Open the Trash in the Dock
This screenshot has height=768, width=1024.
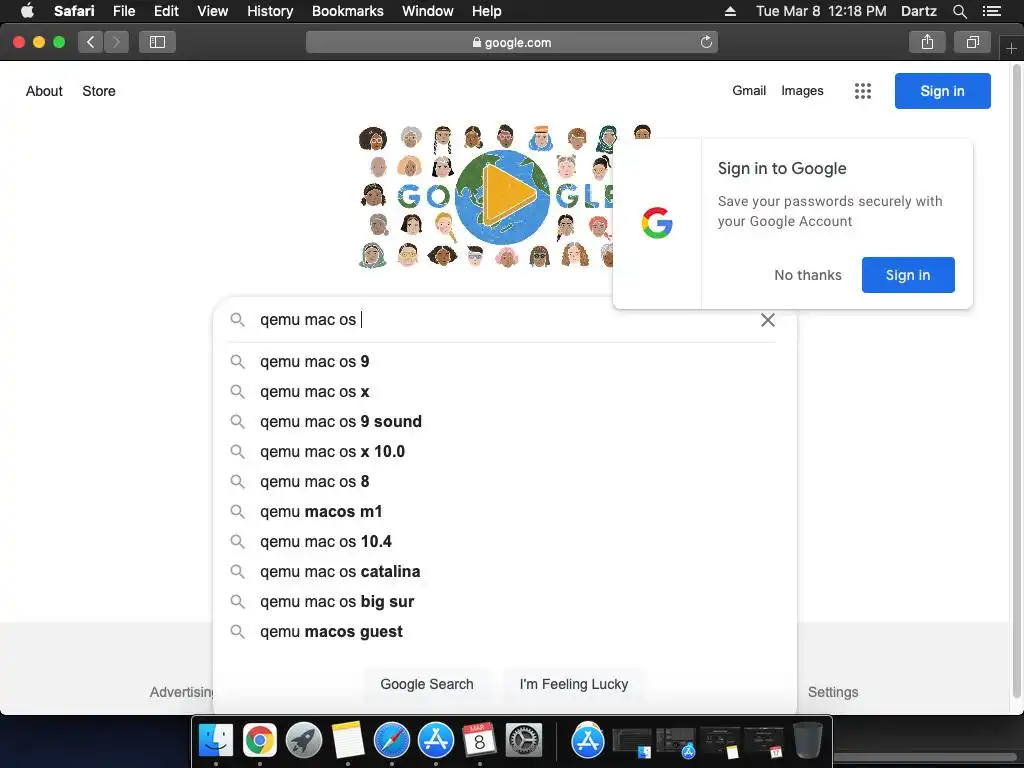click(x=808, y=741)
